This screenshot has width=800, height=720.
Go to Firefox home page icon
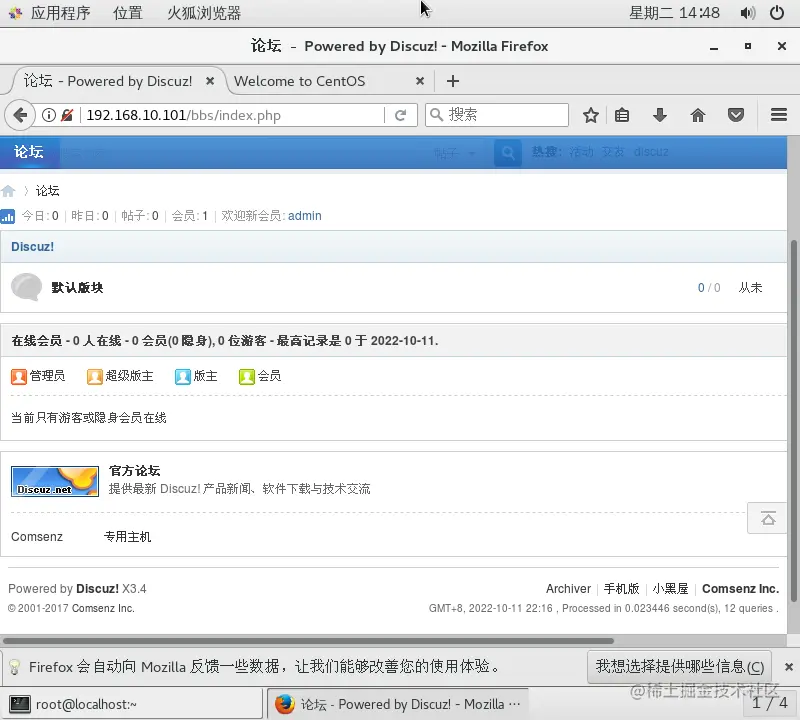click(x=697, y=115)
